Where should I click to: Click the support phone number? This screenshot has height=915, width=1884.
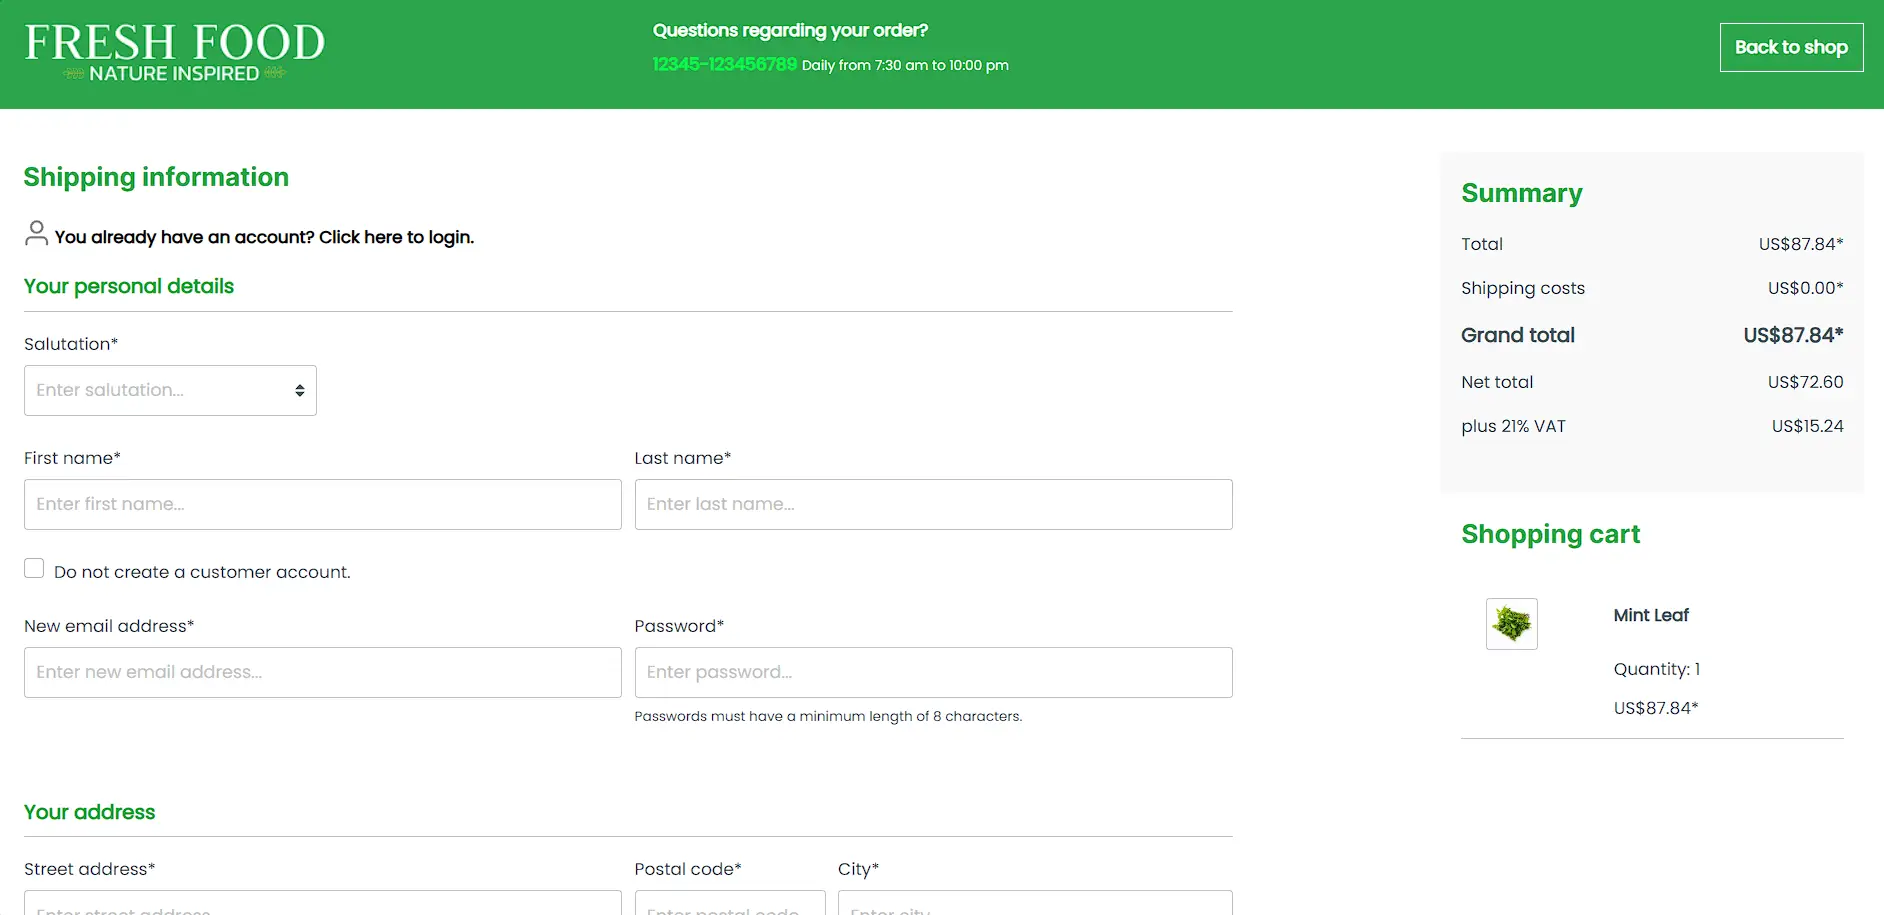pyautogui.click(x=724, y=65)
